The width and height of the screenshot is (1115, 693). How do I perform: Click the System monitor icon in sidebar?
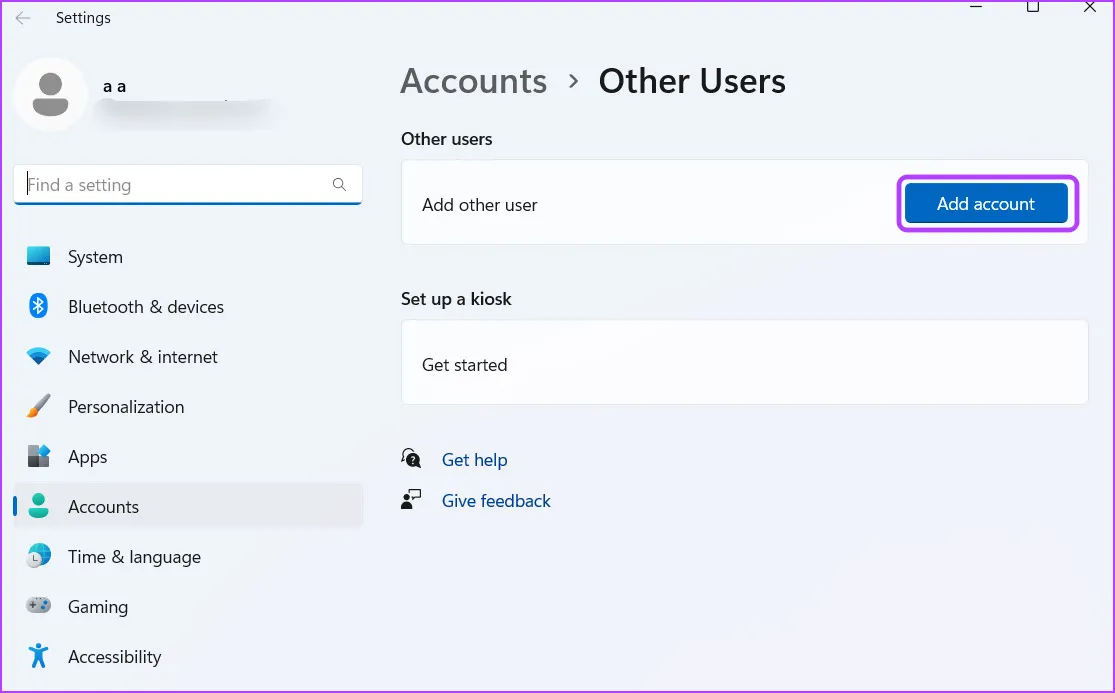[x=39, y=257]
